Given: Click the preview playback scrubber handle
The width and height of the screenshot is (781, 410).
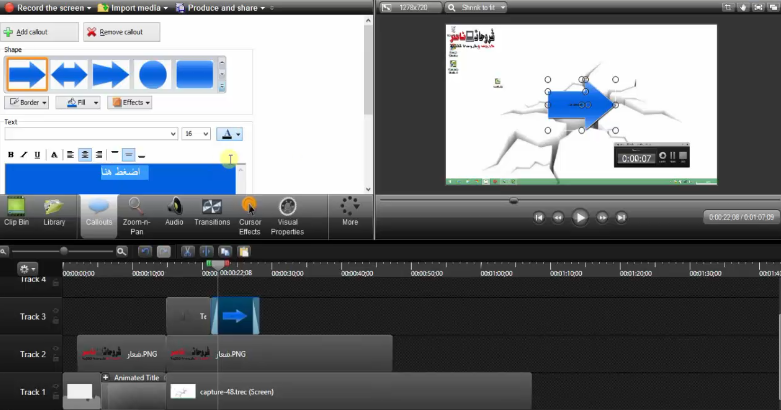Looking at the screenshot, I should click(514, 201).
